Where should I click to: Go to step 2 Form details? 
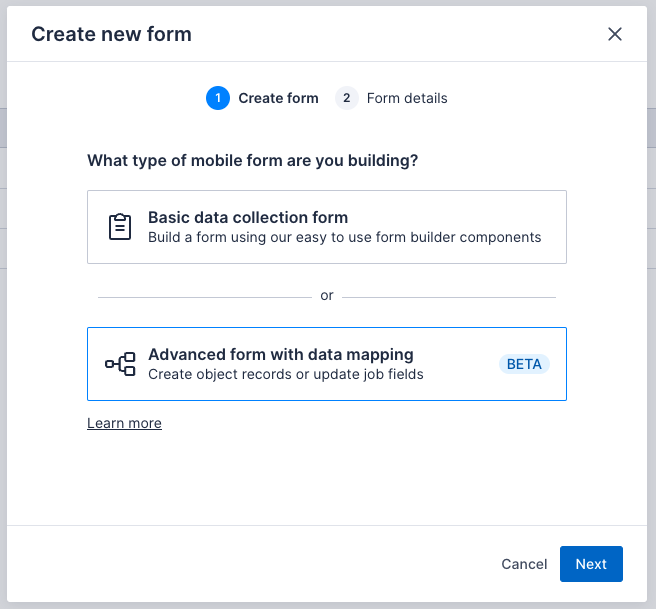point(391,98)
